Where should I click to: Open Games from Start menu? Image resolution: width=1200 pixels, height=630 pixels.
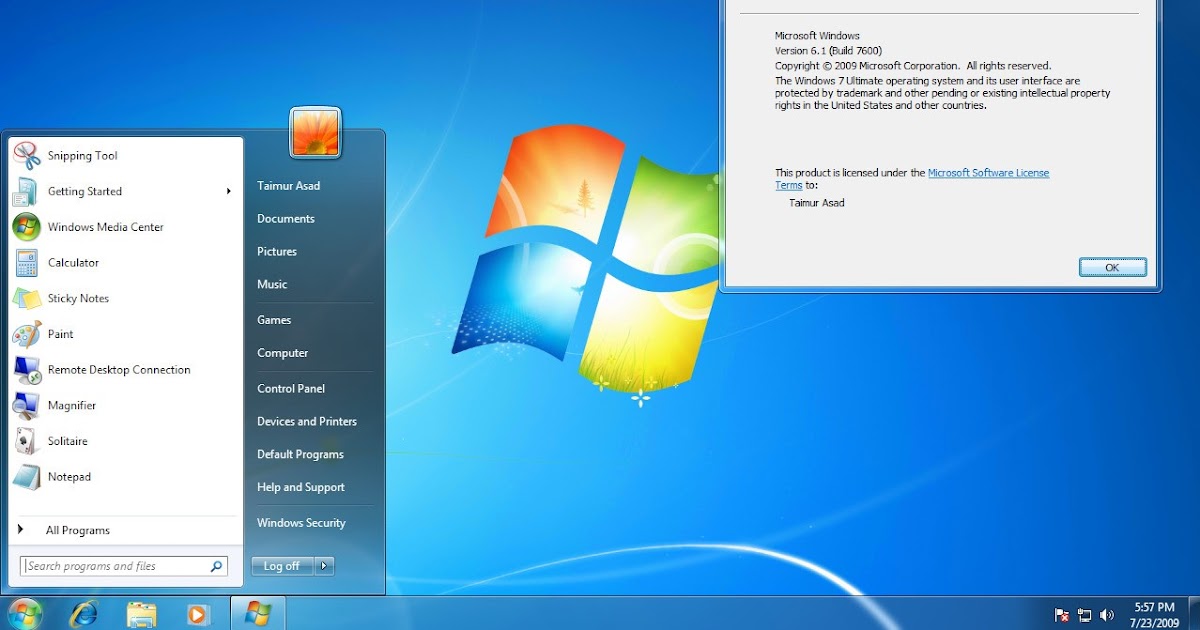(x=274, y=320)
